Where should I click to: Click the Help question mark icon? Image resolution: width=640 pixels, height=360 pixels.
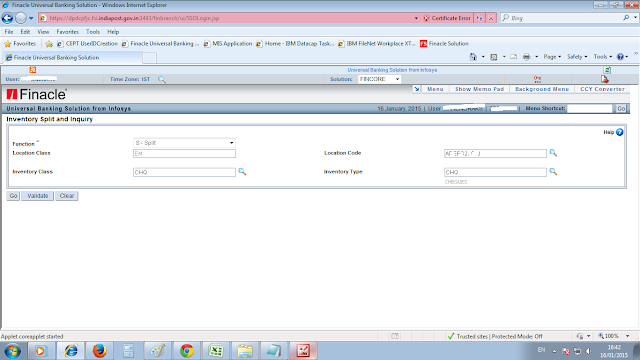(x=620, y=132)
